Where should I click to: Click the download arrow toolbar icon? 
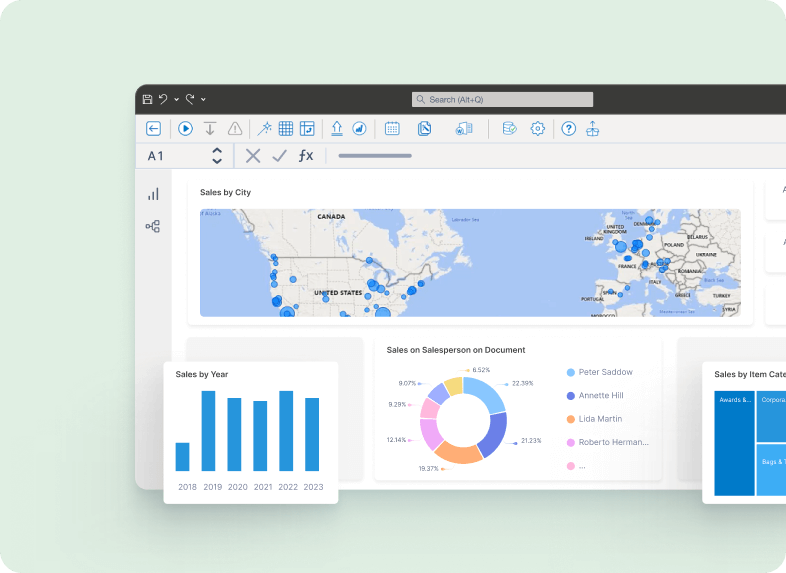click(x=210, y=129)
